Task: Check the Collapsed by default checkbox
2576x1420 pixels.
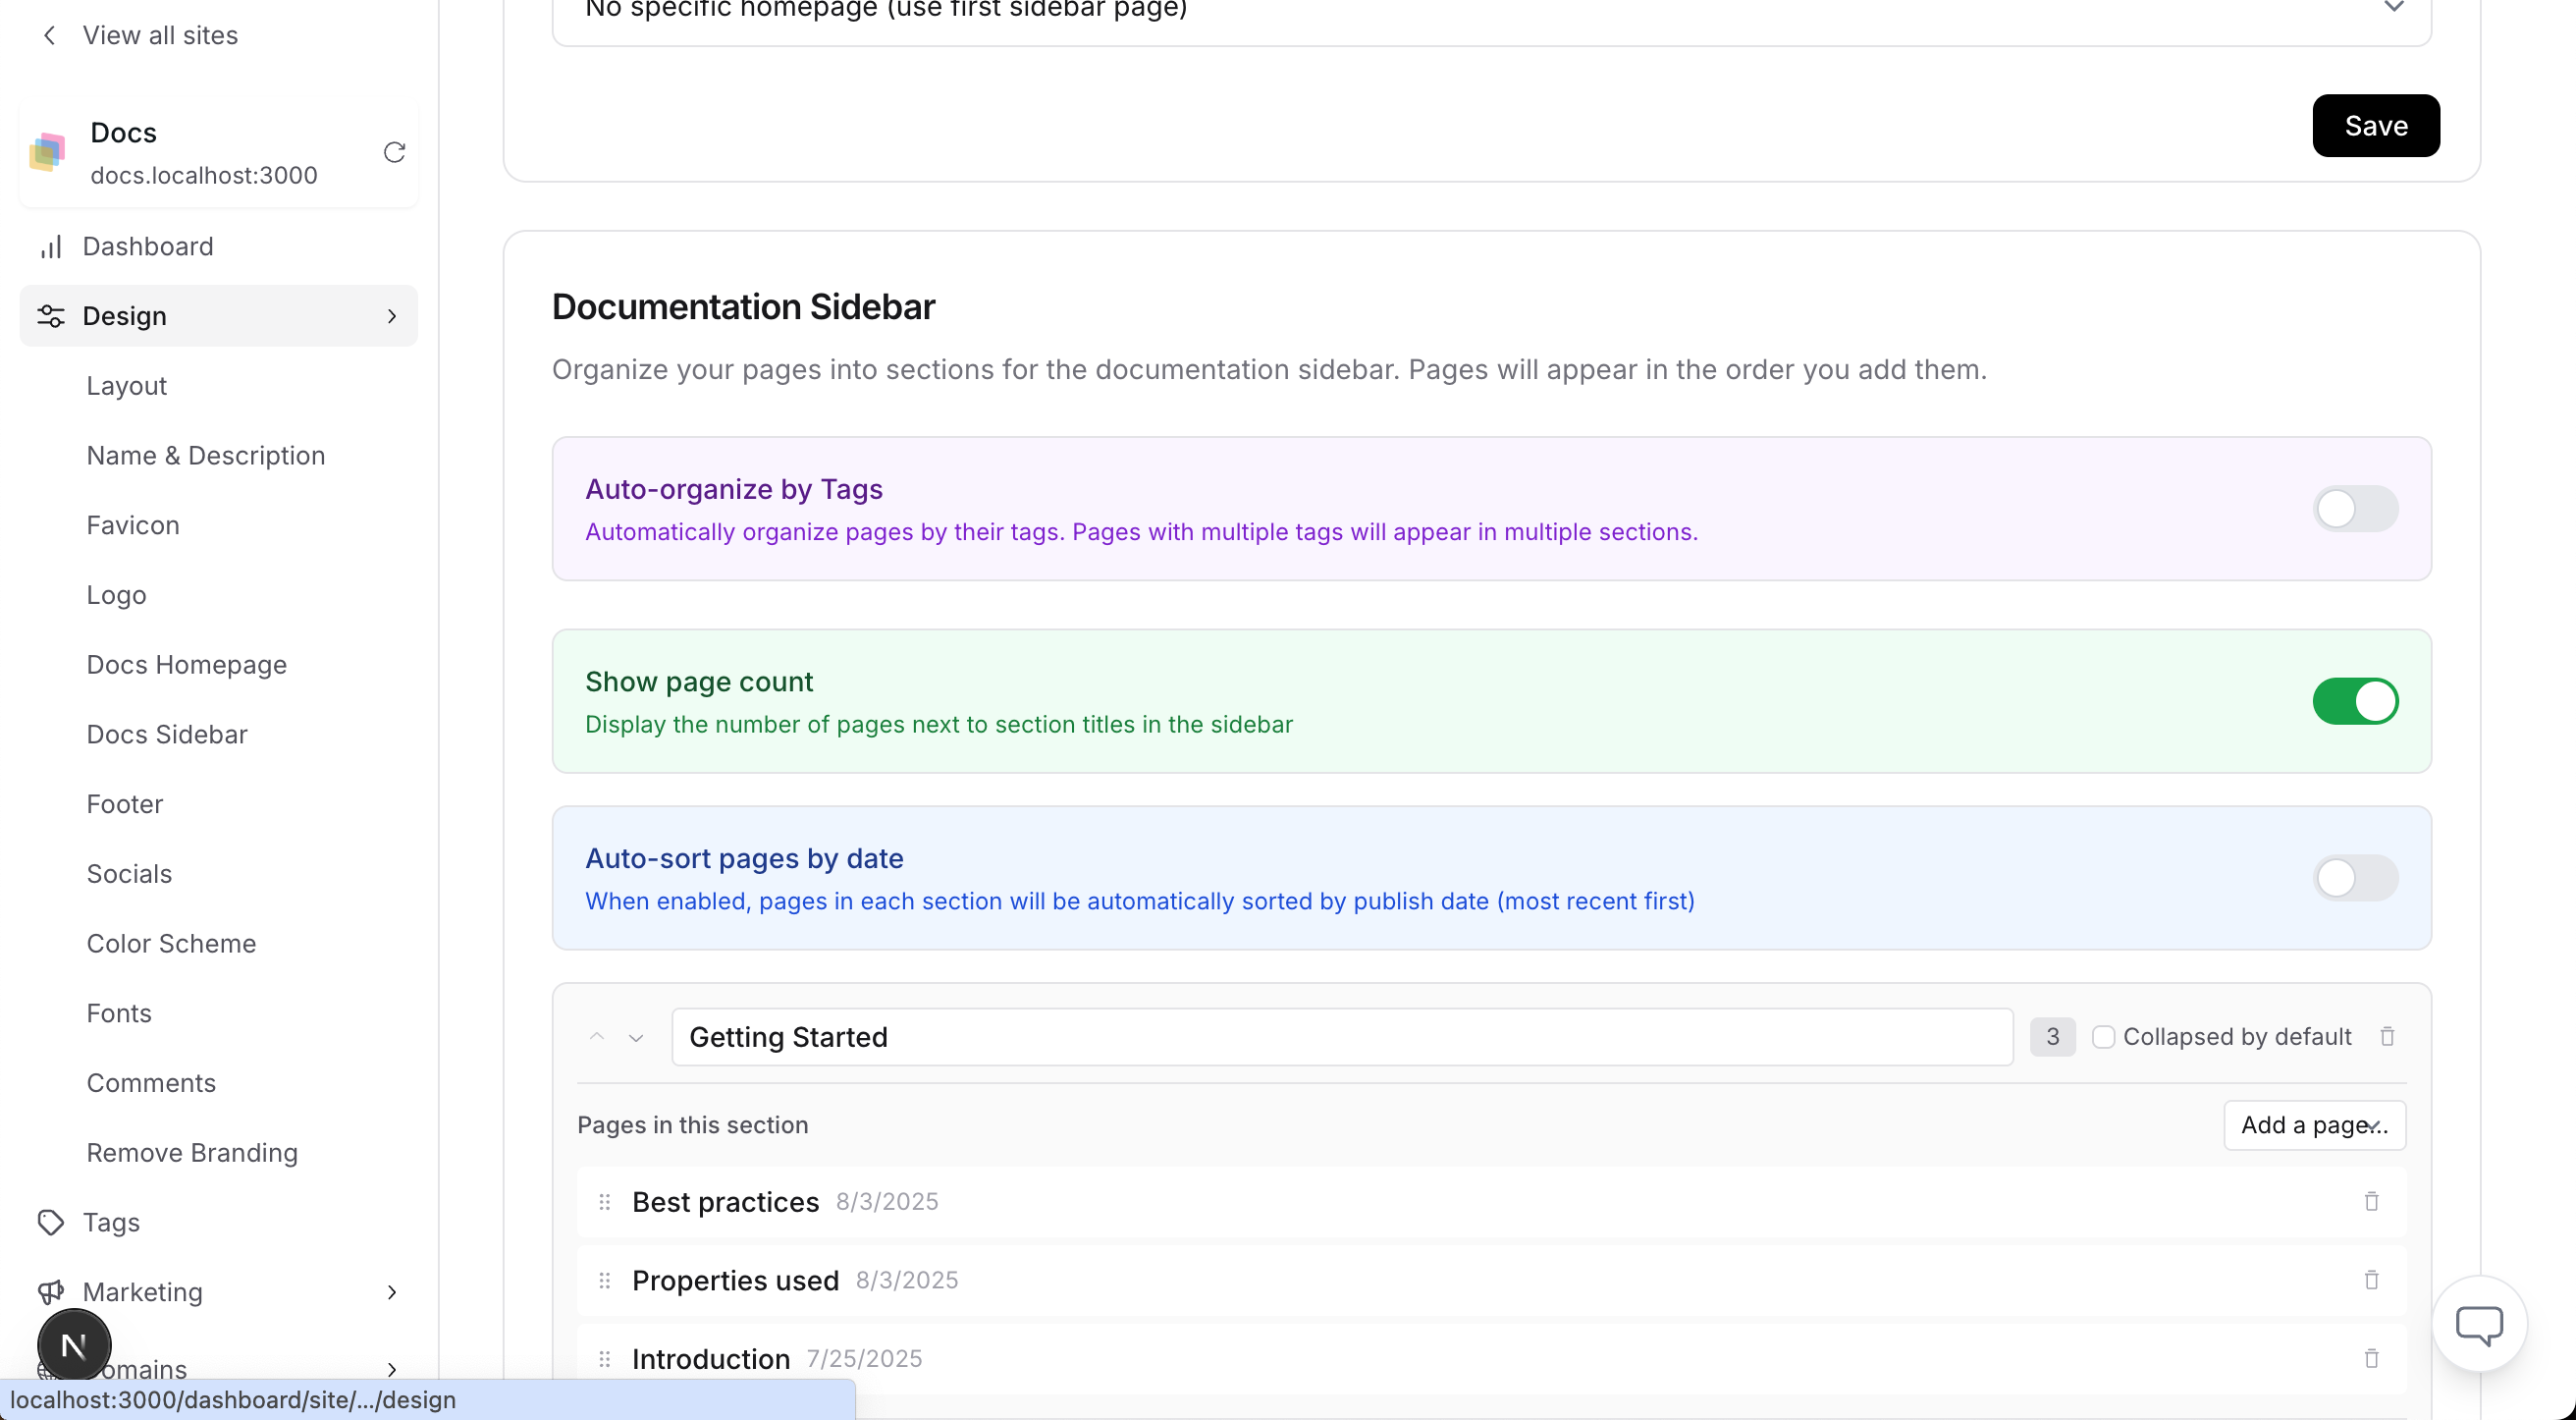Action: 2103,1037
